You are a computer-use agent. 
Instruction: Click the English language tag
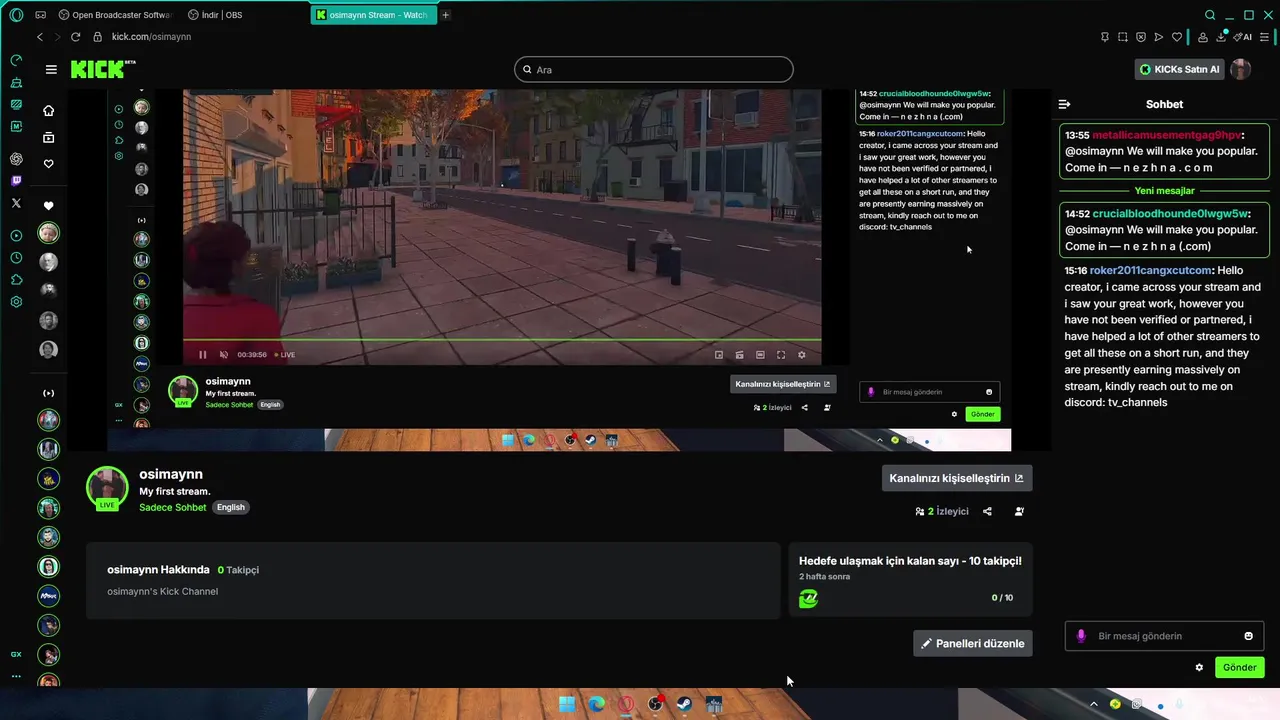(x=231, y=507)
